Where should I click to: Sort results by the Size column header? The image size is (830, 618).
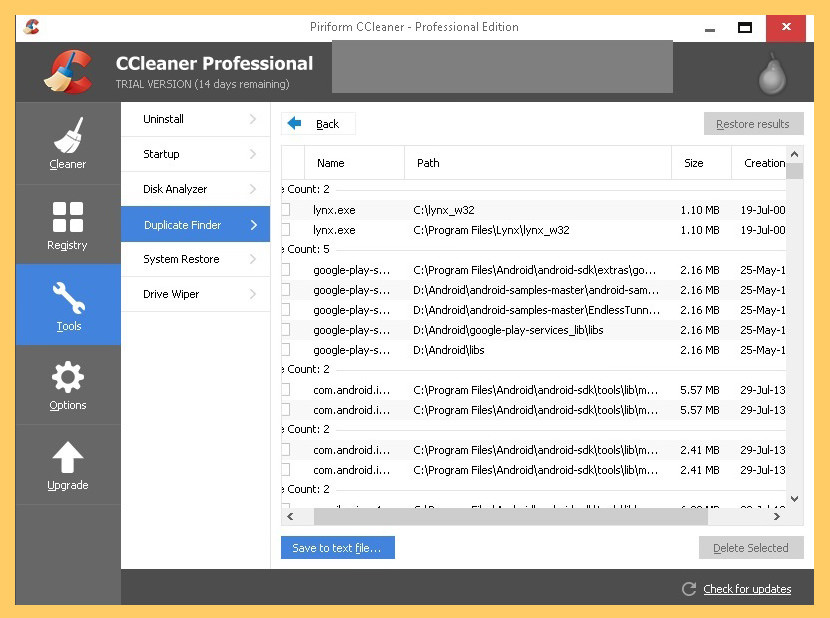click(693, 163)
